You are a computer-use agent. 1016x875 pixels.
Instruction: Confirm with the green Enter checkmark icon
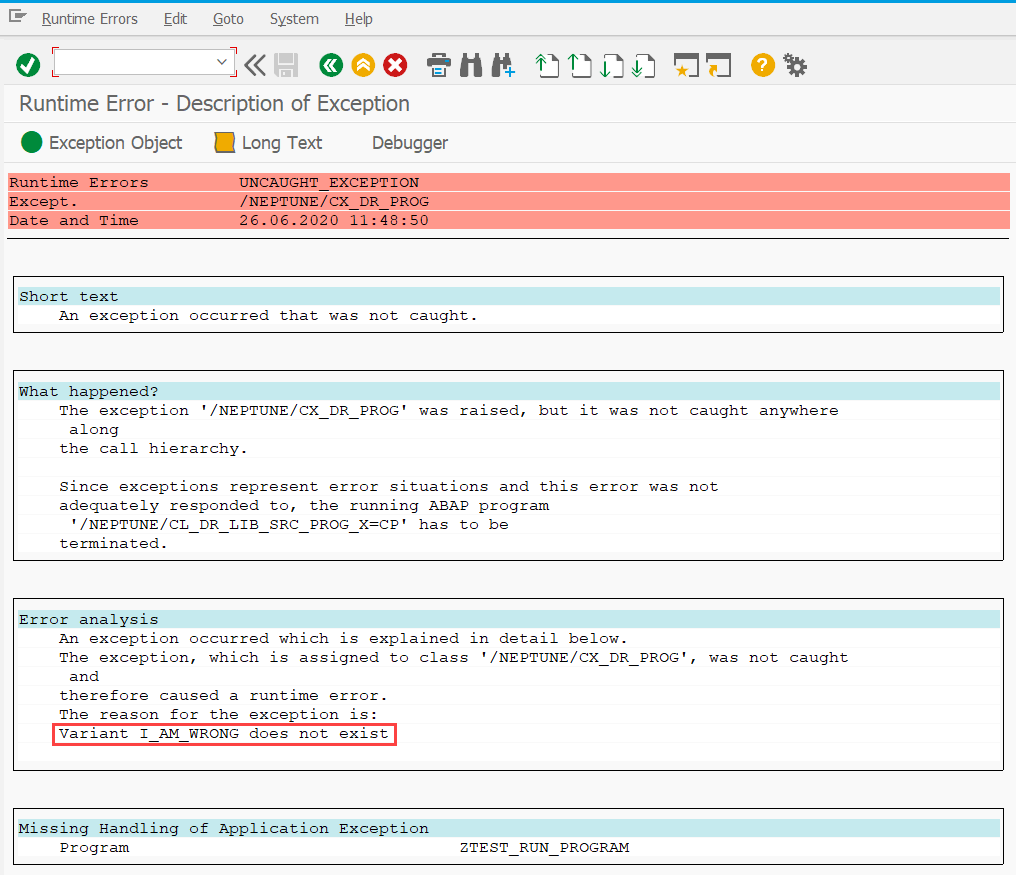point(28,65)
